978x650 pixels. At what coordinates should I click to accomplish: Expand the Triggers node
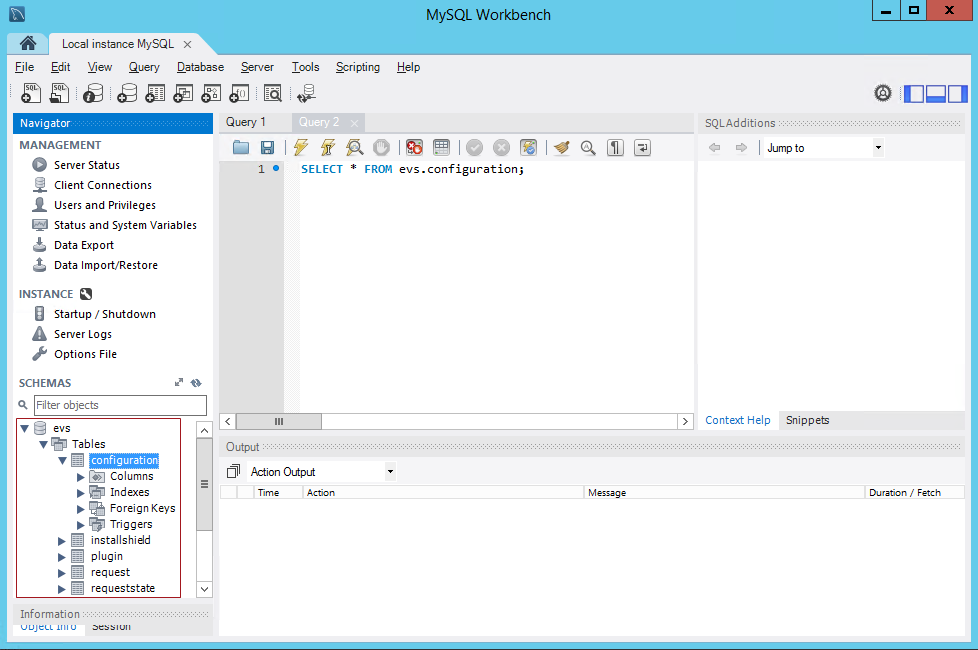pyautogui.click(x=80, y=525)
